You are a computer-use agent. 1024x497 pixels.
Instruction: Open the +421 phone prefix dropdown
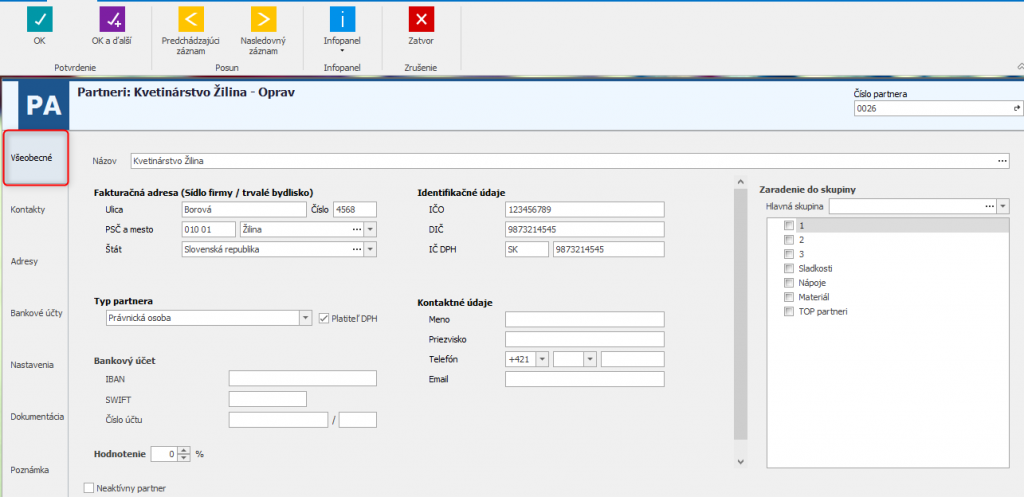pos(541,359)
